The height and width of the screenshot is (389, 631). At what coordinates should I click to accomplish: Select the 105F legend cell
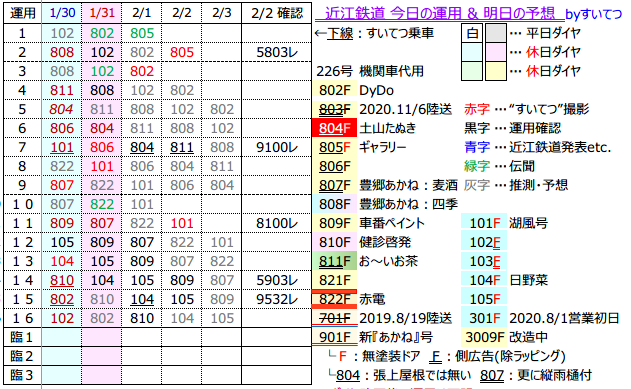(484, 299)
